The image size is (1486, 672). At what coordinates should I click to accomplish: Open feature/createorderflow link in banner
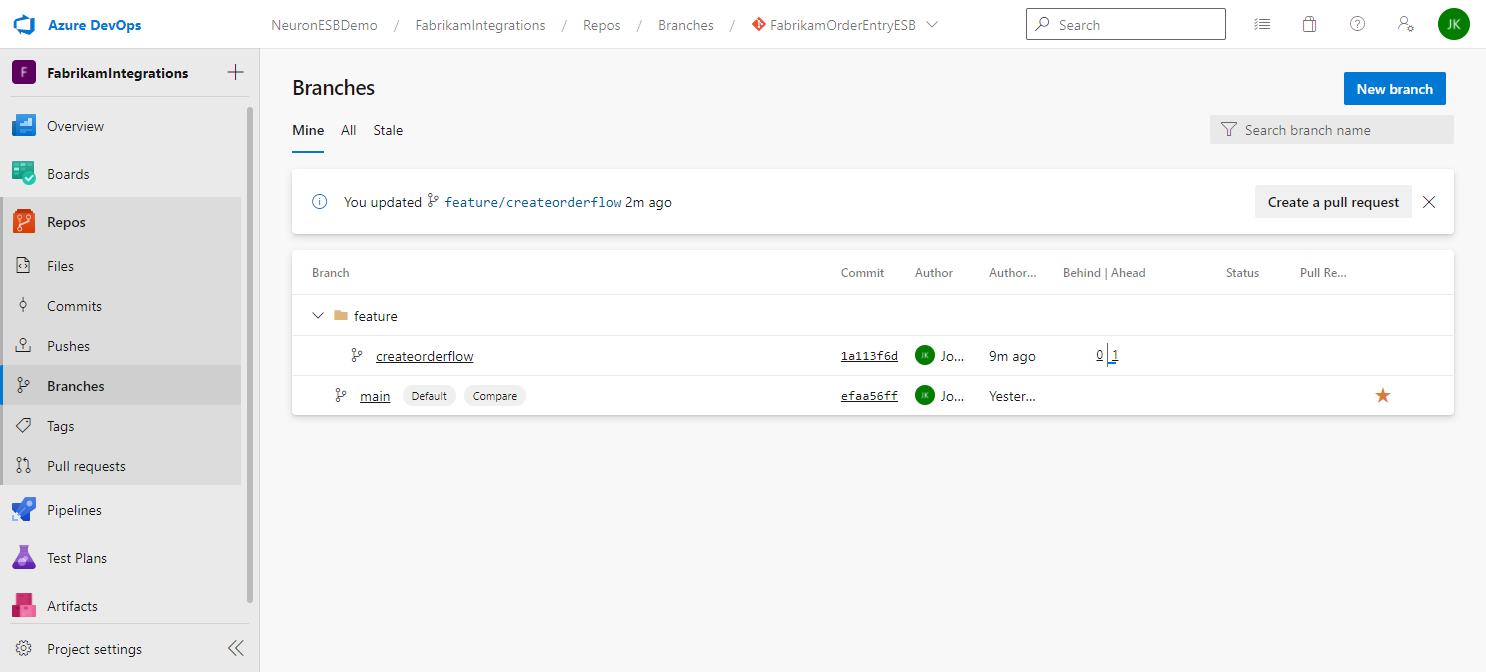pyautogui.click(x=533, y=202)
